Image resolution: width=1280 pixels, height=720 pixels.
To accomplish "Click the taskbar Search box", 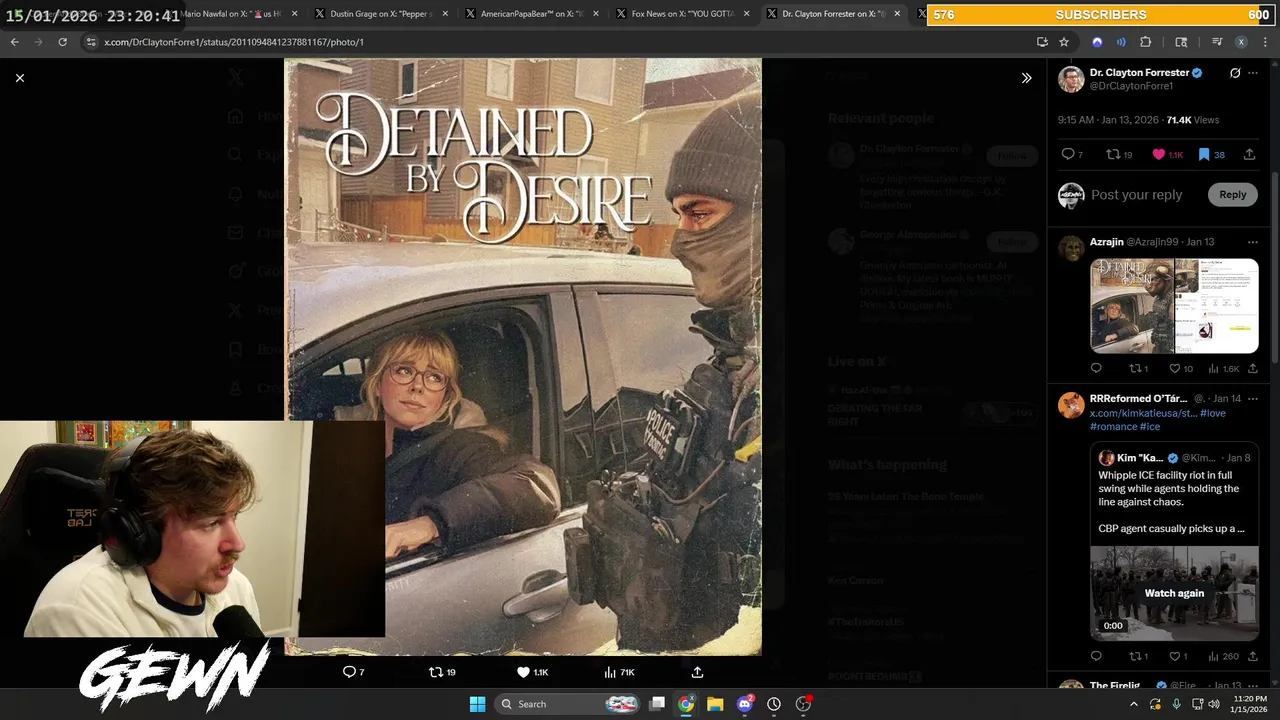I will 568,704.
